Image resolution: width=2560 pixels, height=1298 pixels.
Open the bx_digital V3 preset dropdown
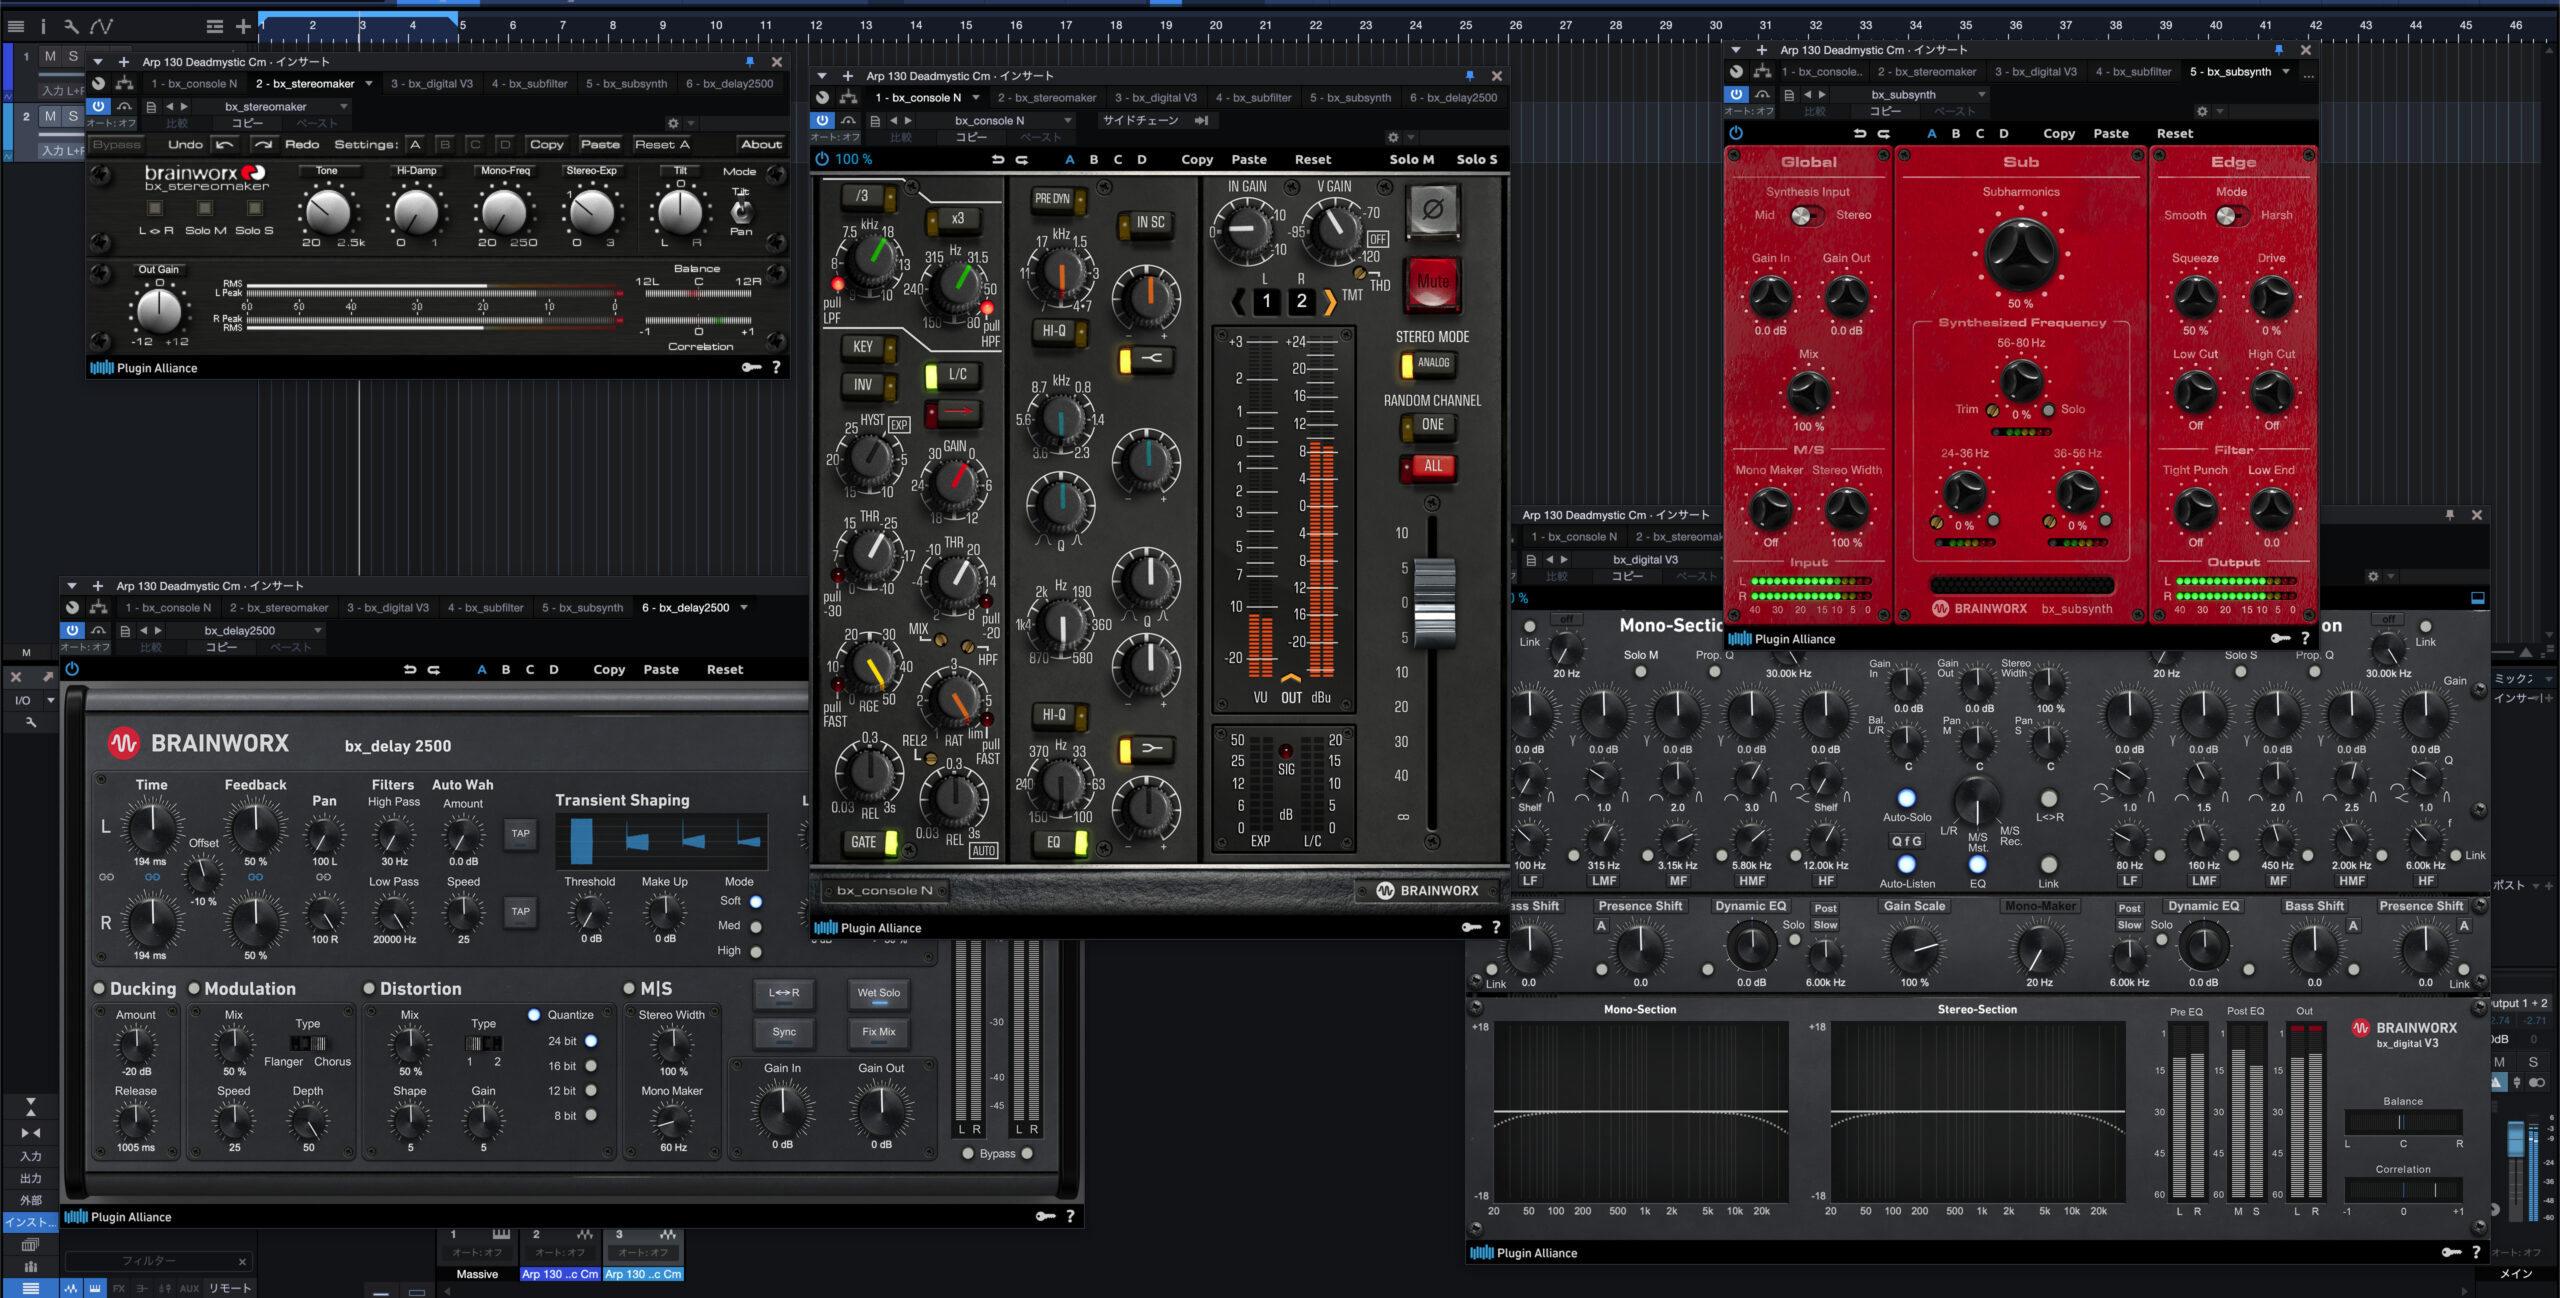click(x=1645, y=560)
